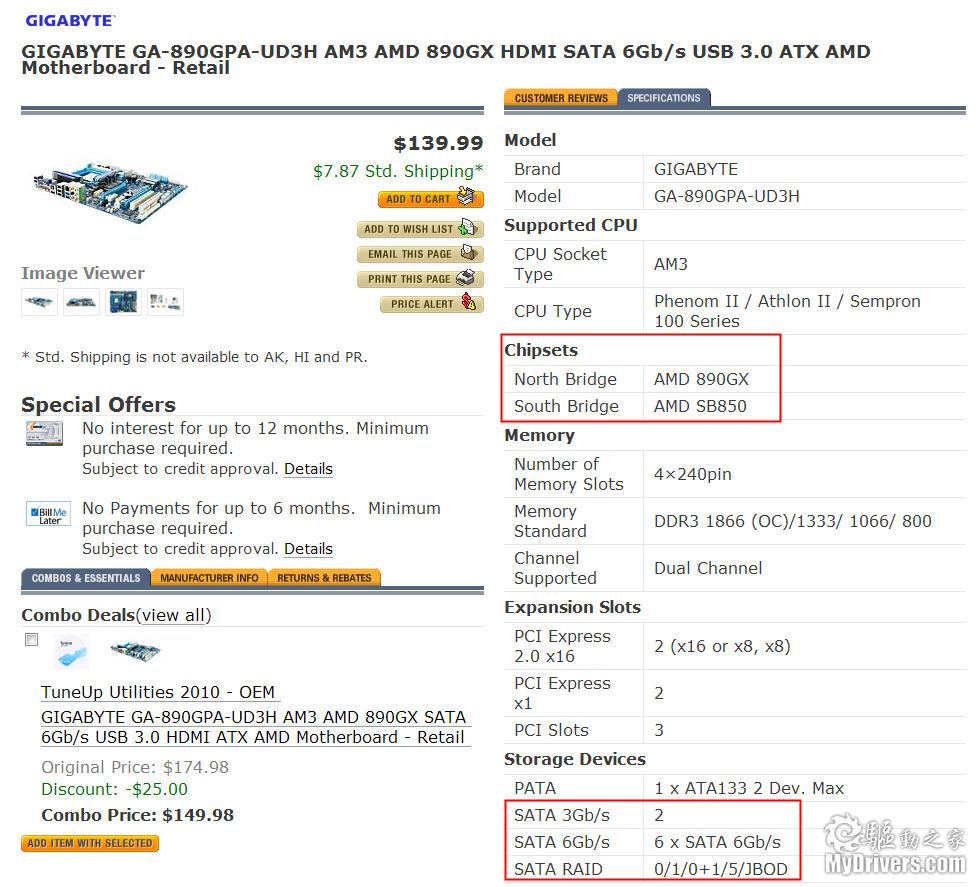Click the $139.99 price text

pos(438,144)
